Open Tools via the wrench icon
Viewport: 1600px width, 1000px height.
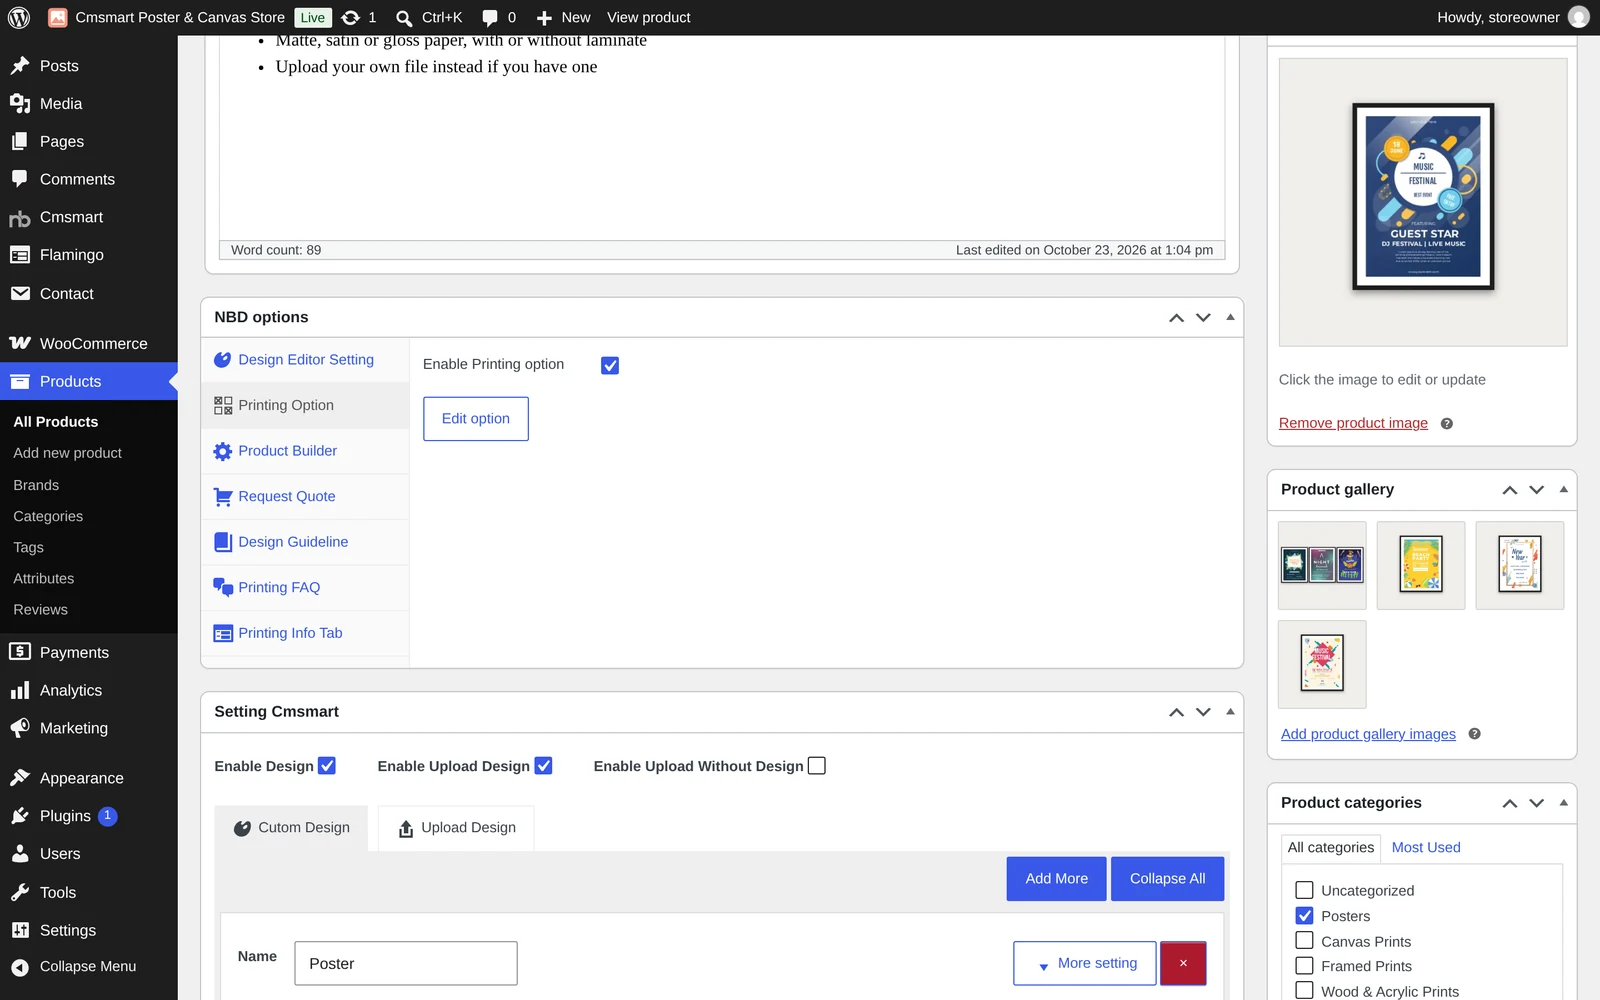[20, 892]
